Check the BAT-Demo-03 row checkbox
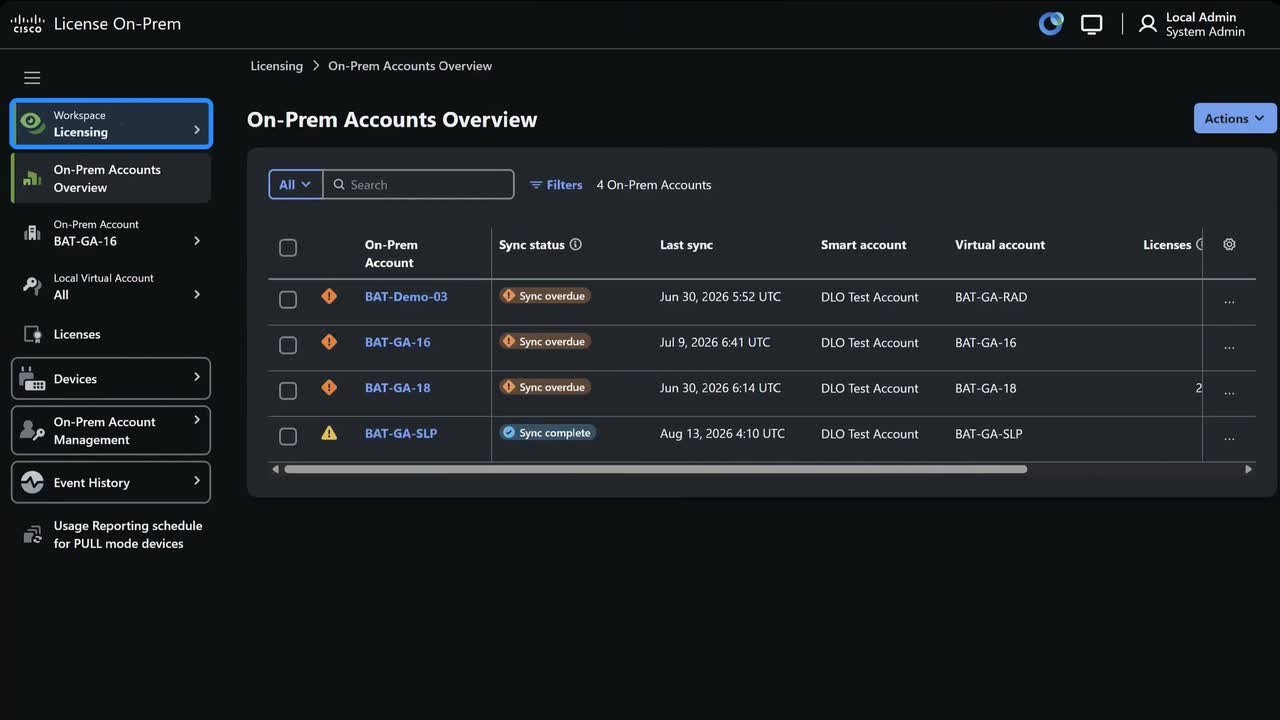 288,300
